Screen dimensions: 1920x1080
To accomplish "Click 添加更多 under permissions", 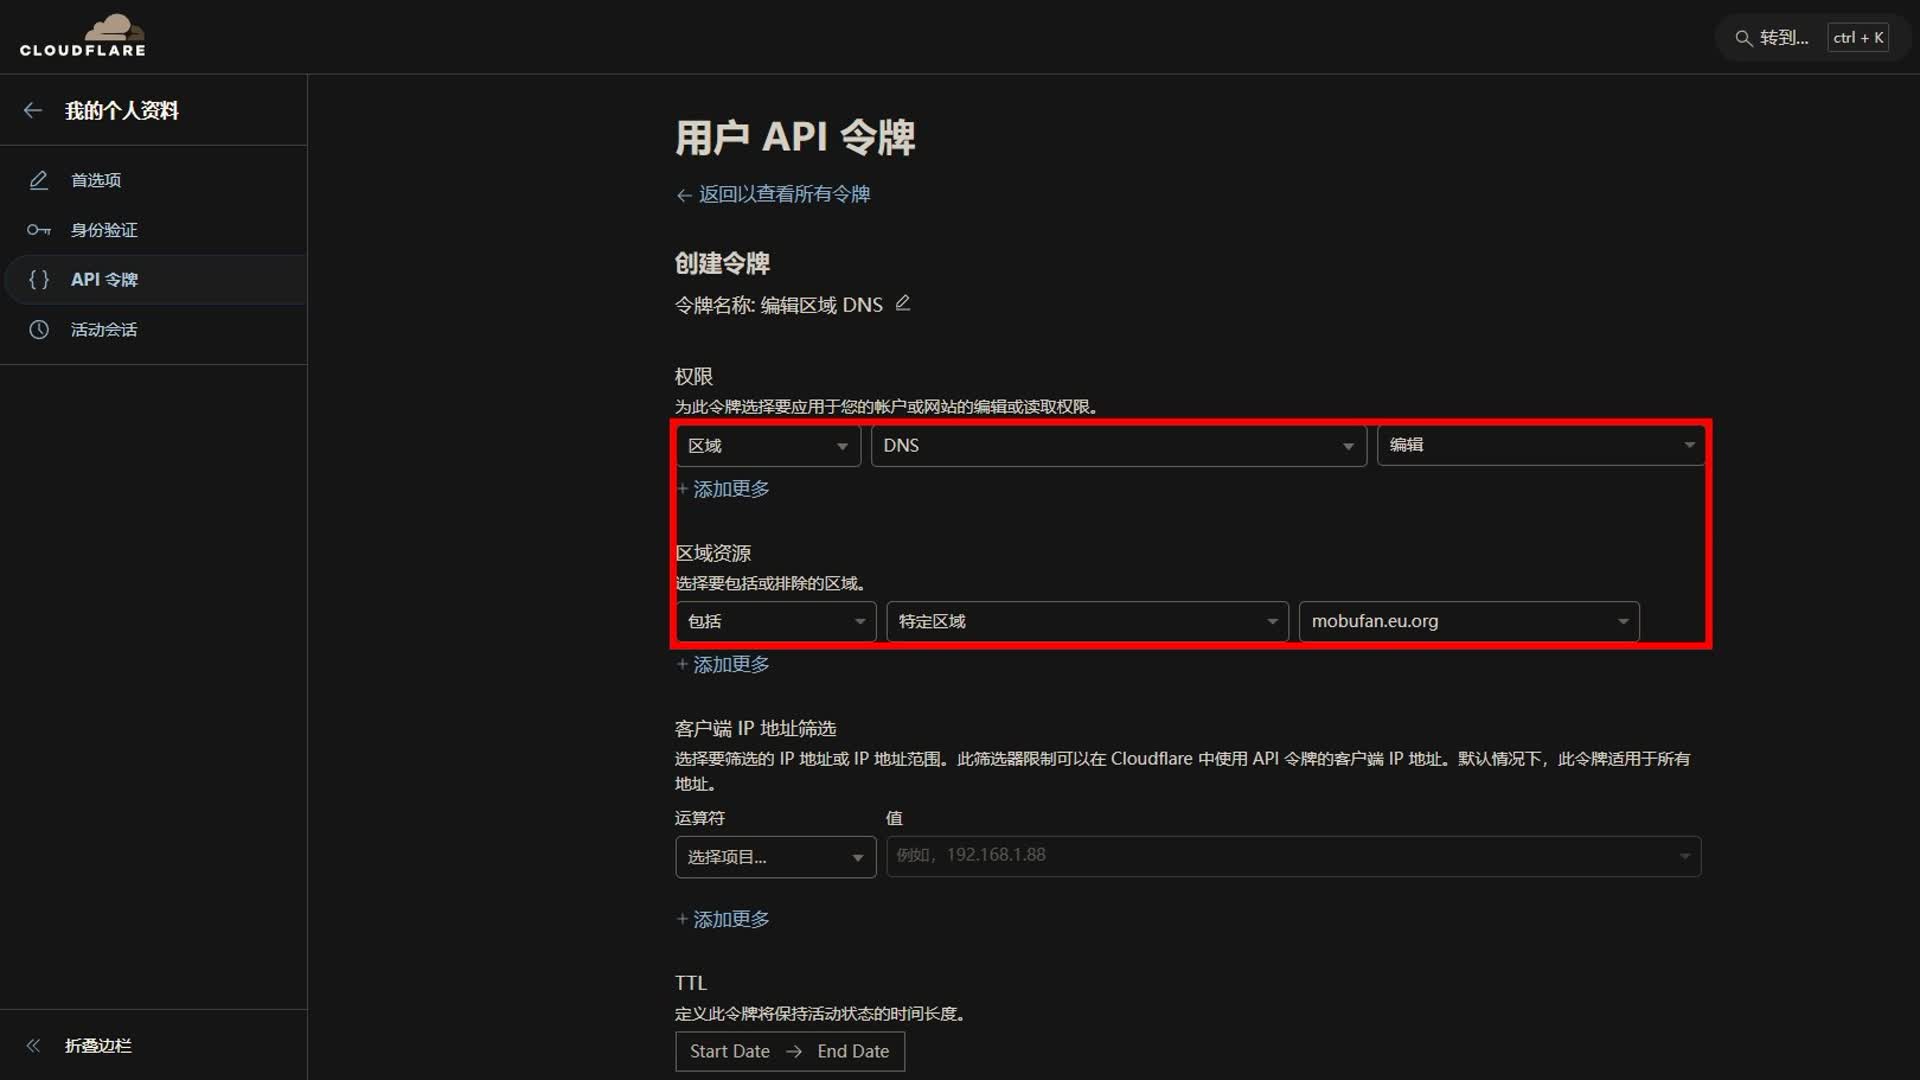I will (x=723, y=489).
